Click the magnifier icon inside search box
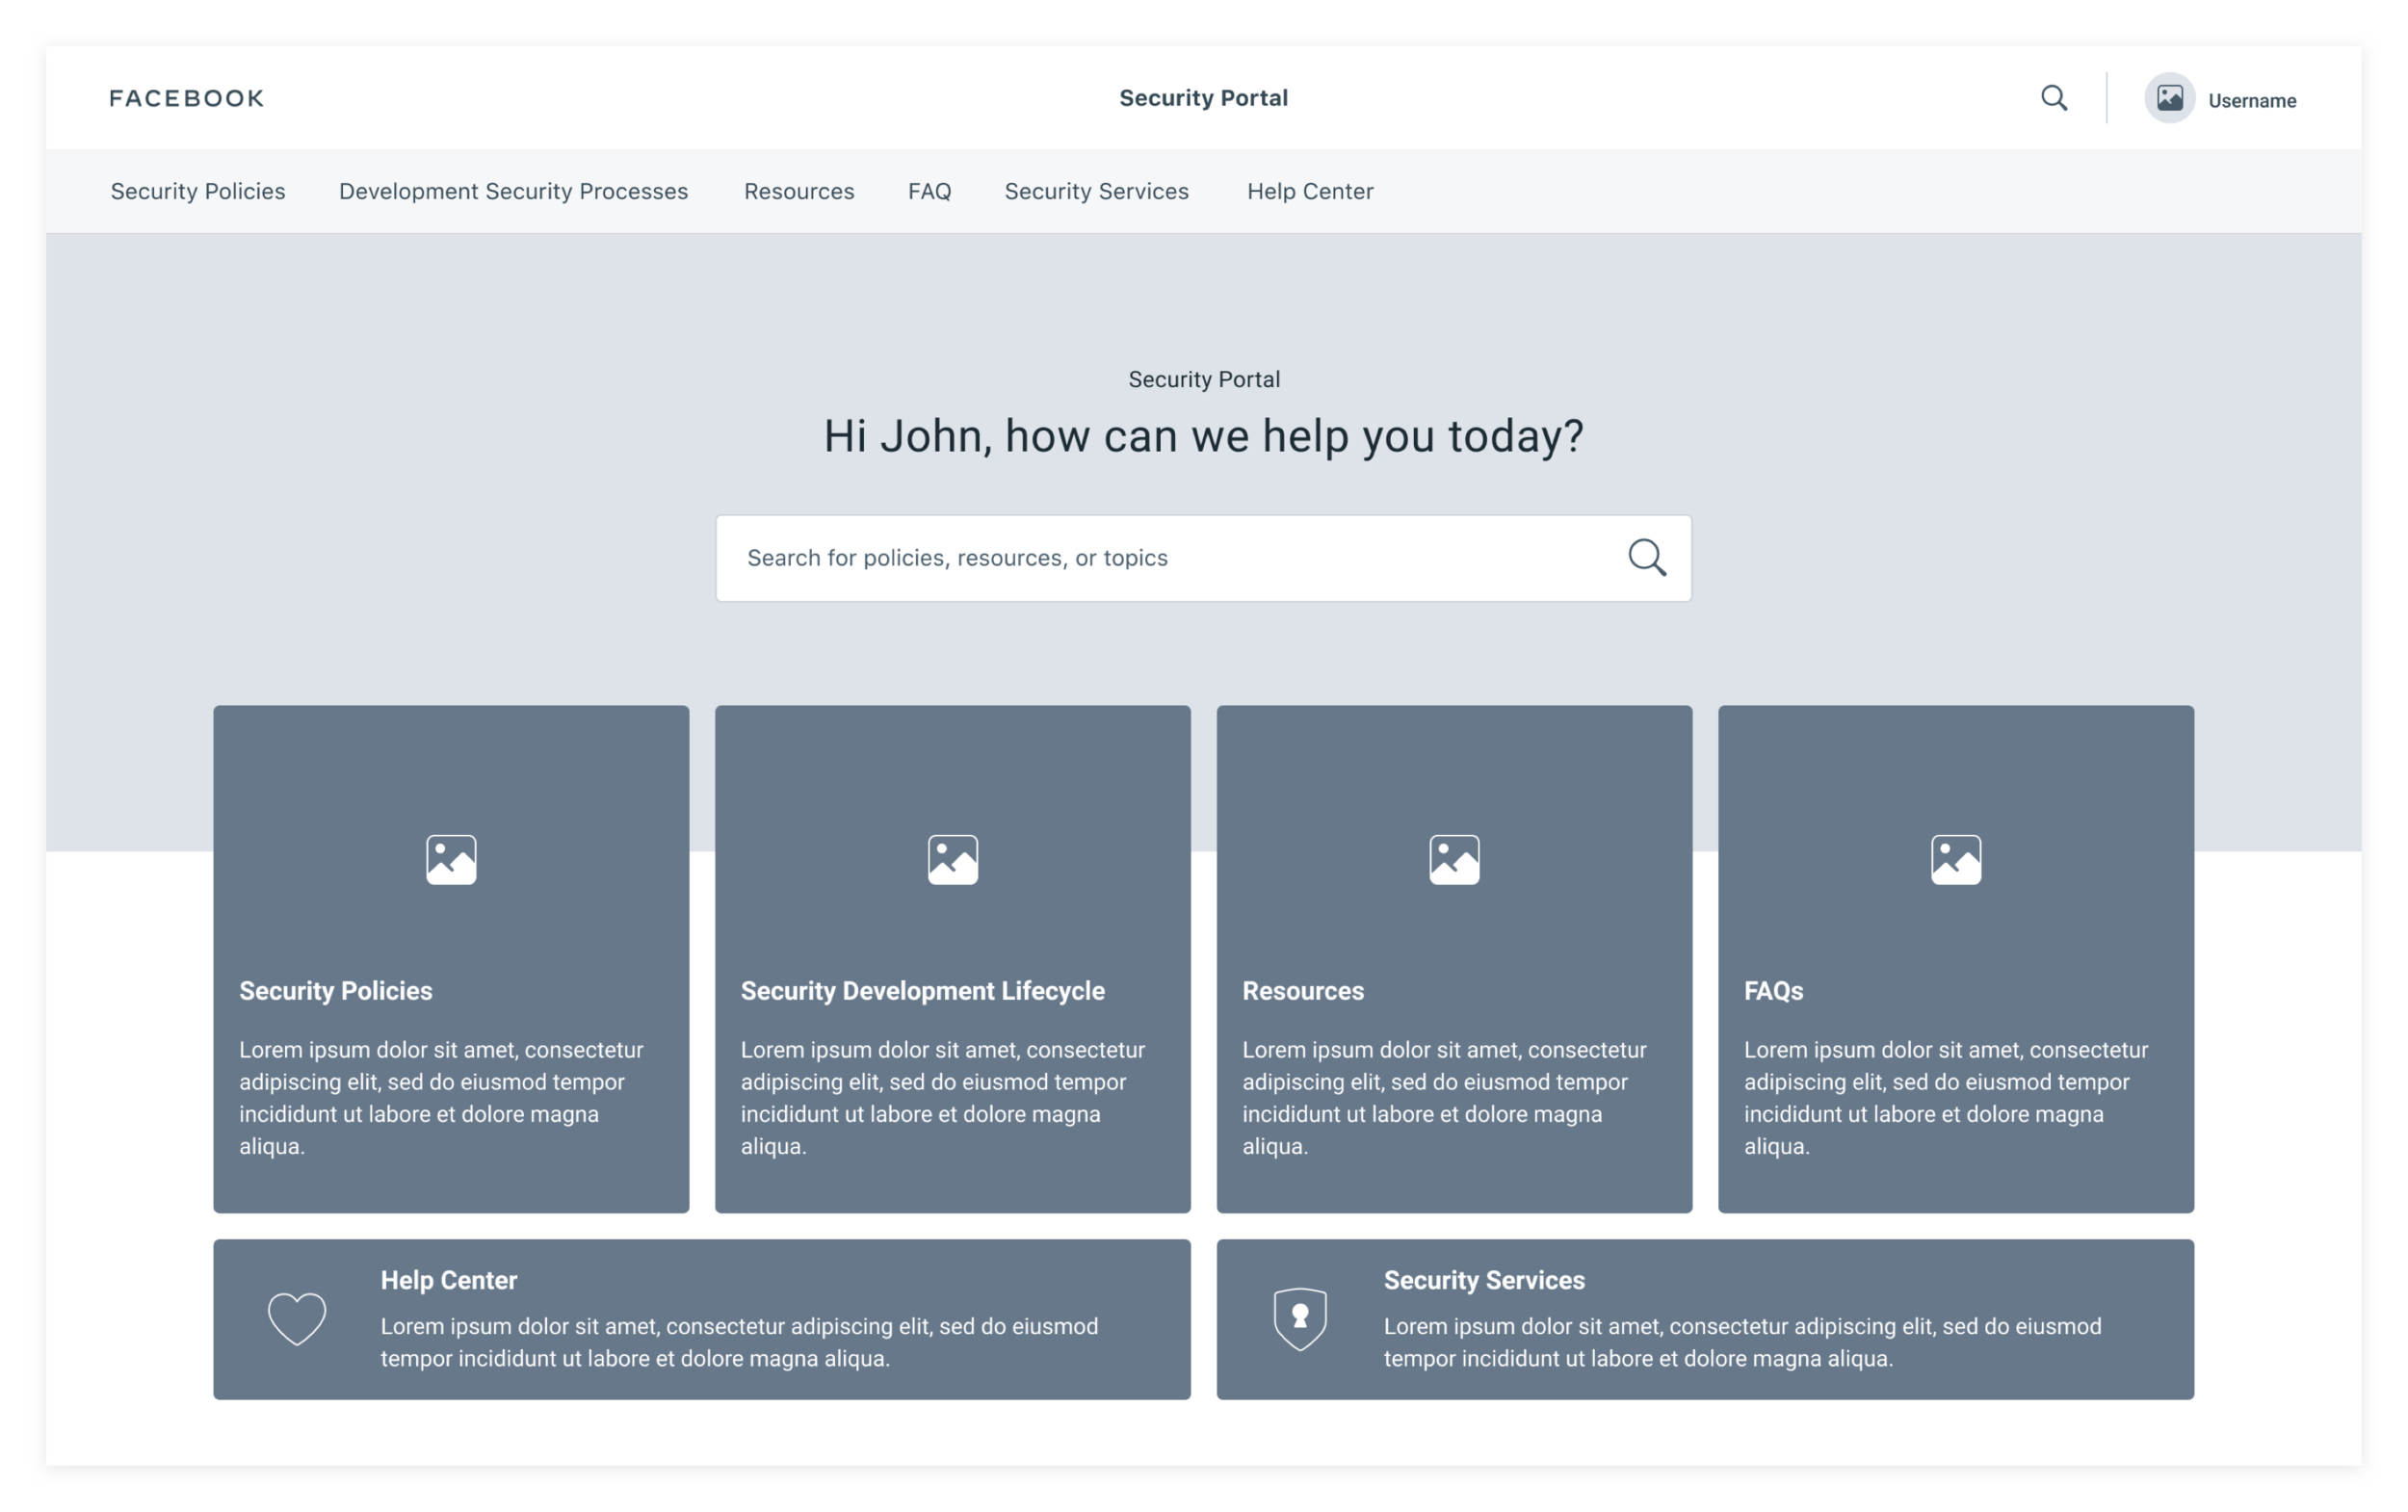The image size is (2408, 1512). (x=1646, y=558)
